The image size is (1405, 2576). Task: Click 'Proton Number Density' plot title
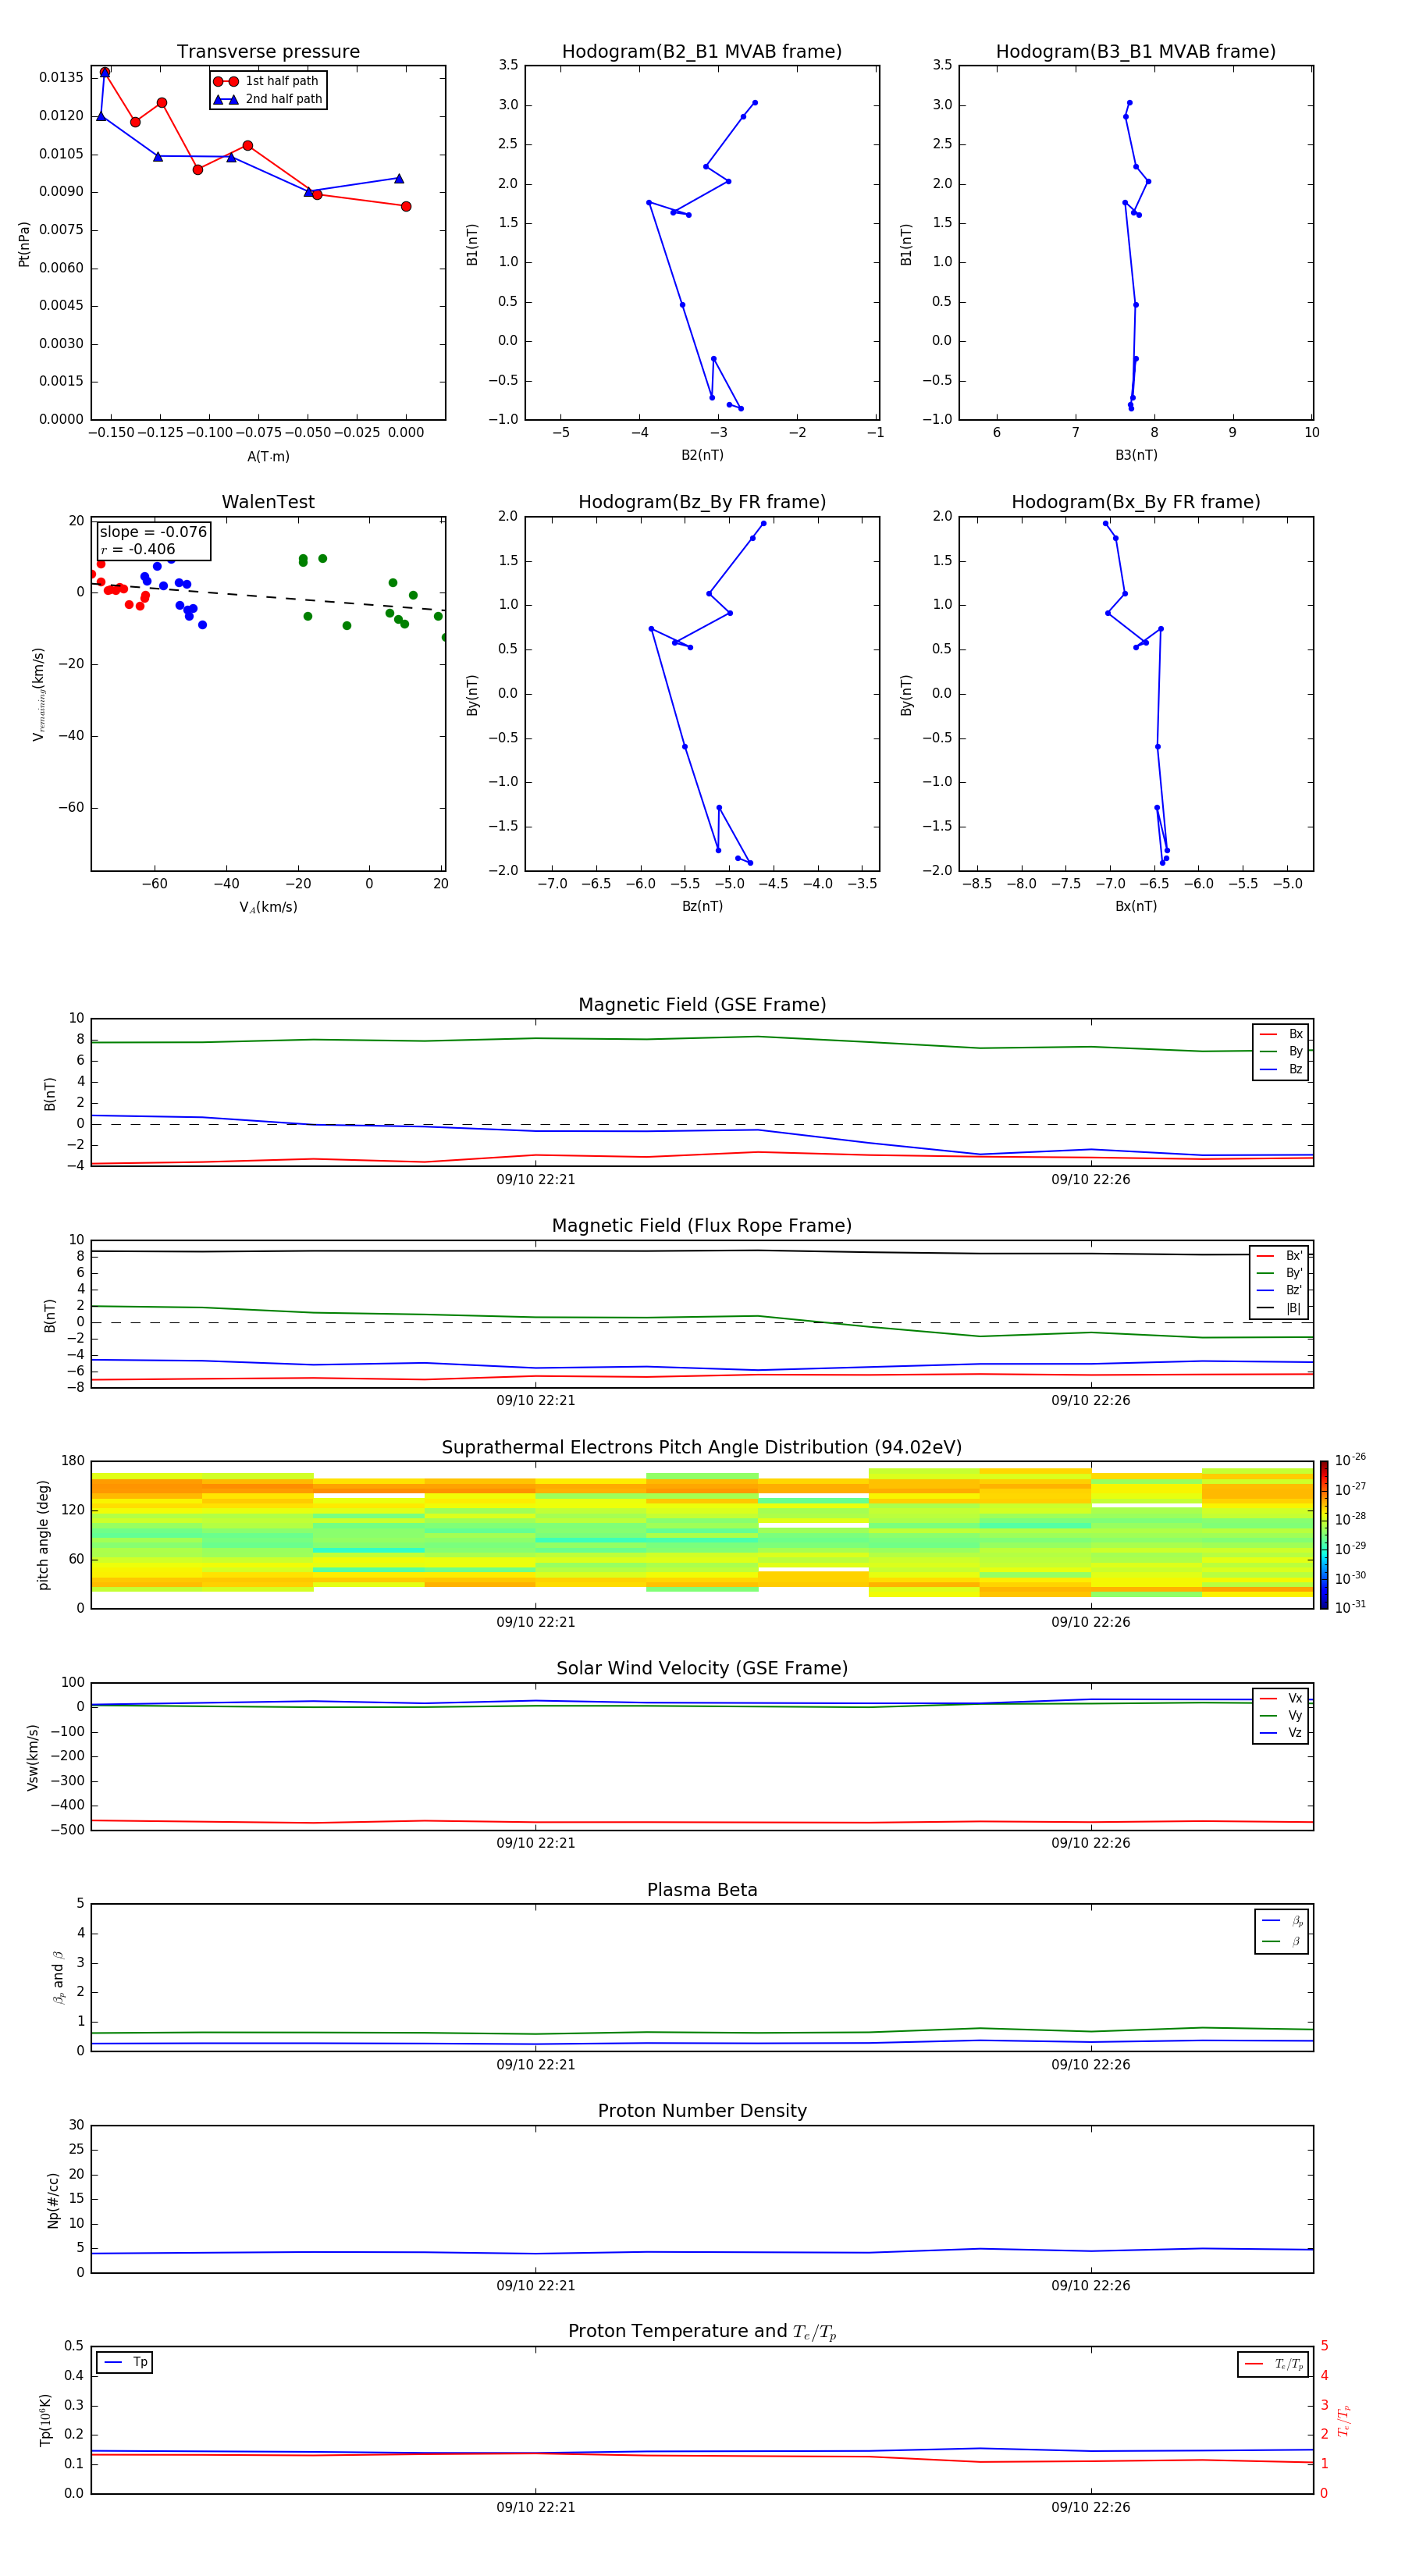pos(702,2111)
